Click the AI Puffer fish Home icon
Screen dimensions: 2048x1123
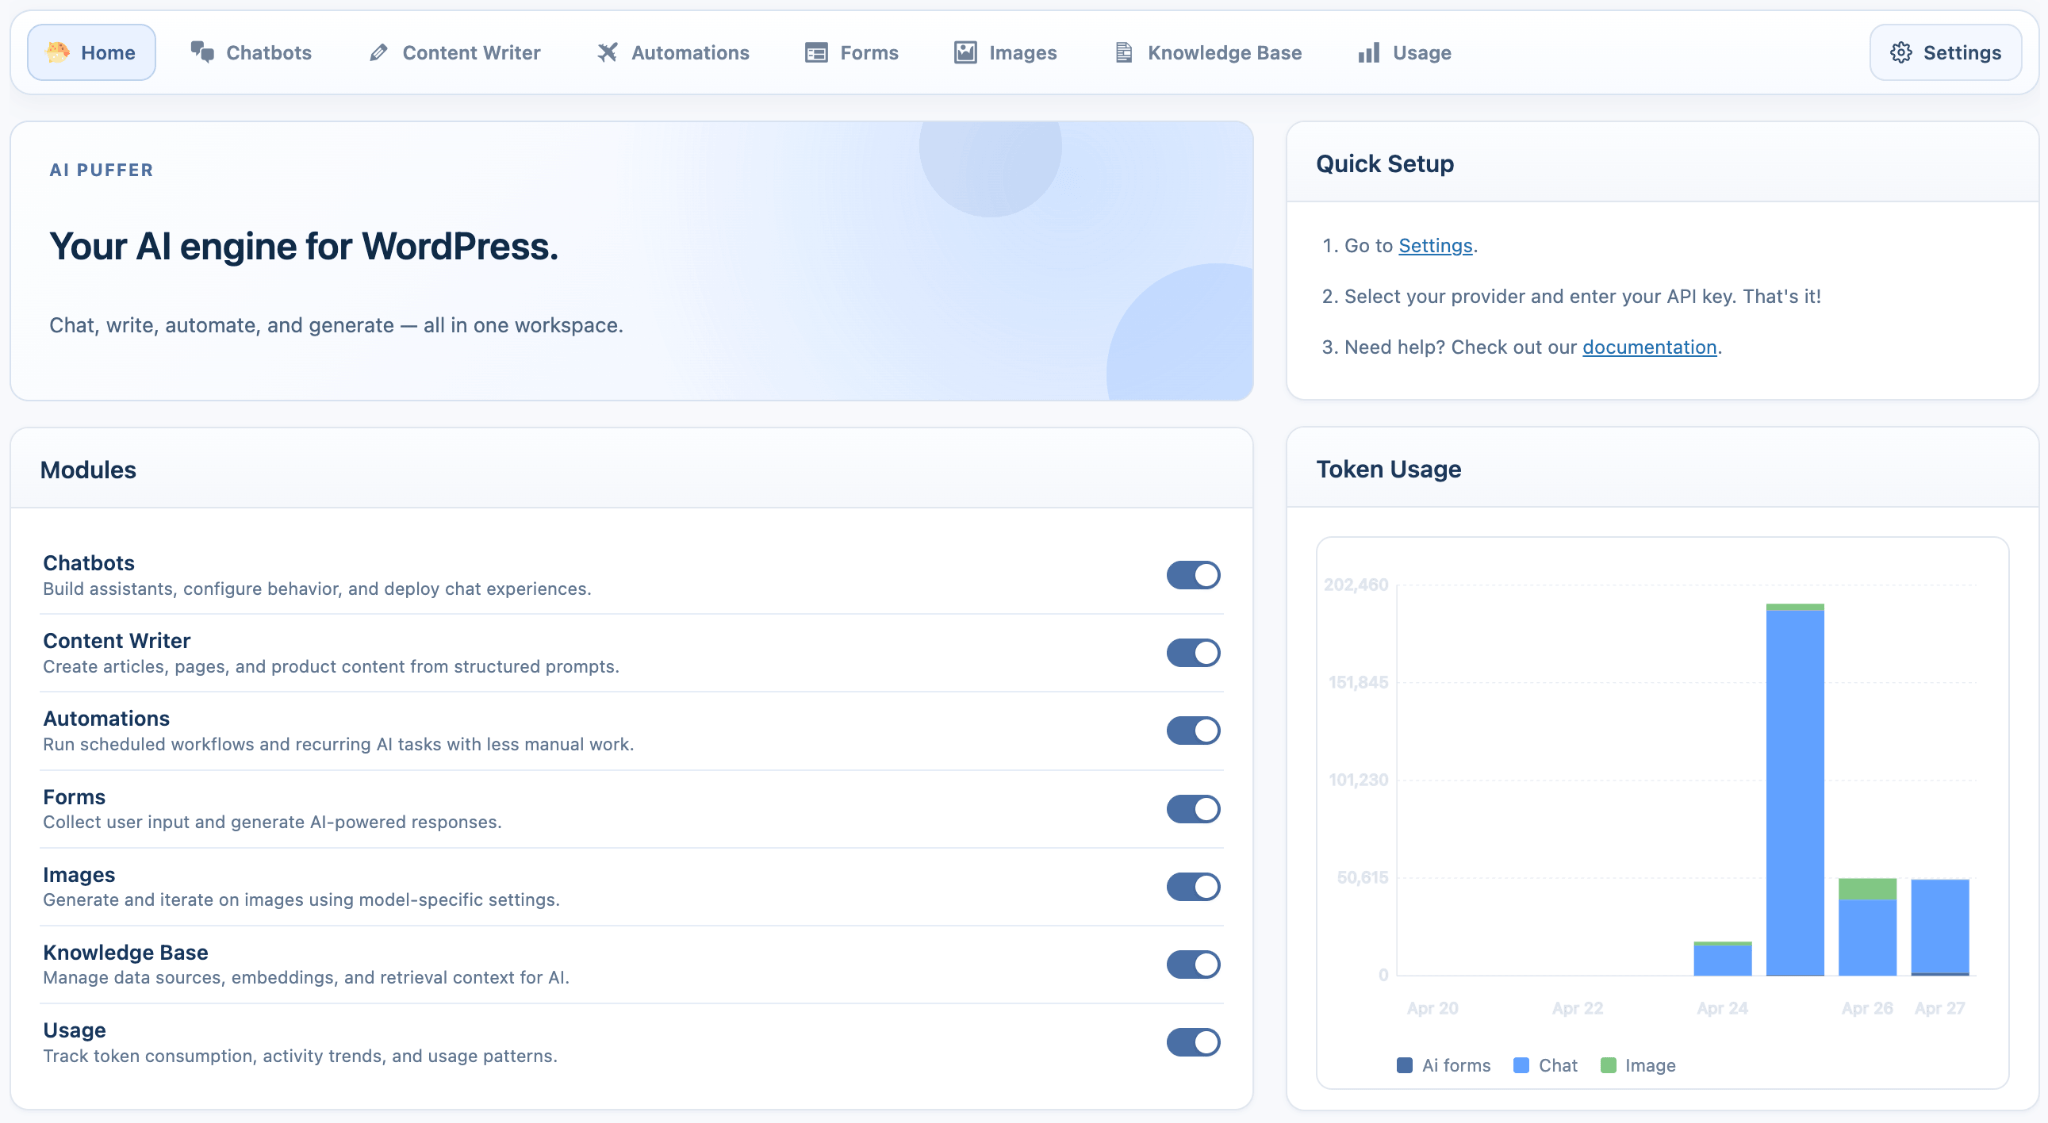tap(58, 52)
